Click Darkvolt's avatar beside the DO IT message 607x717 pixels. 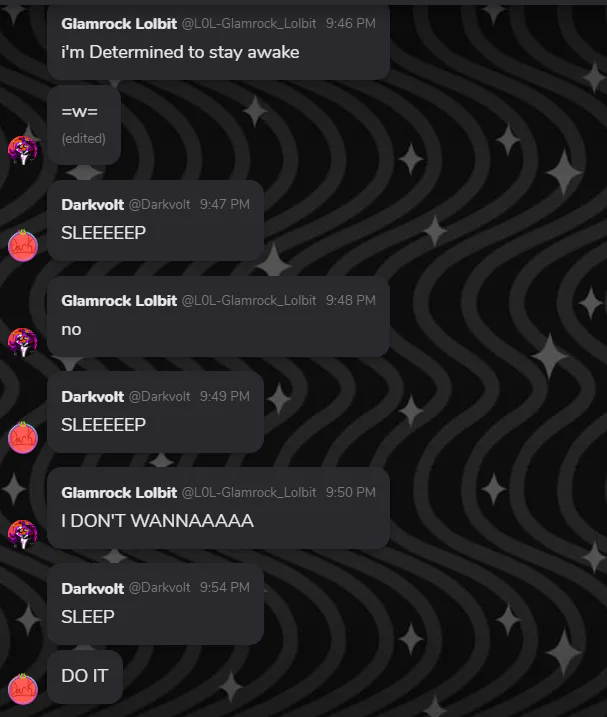(x=22, y=689)
